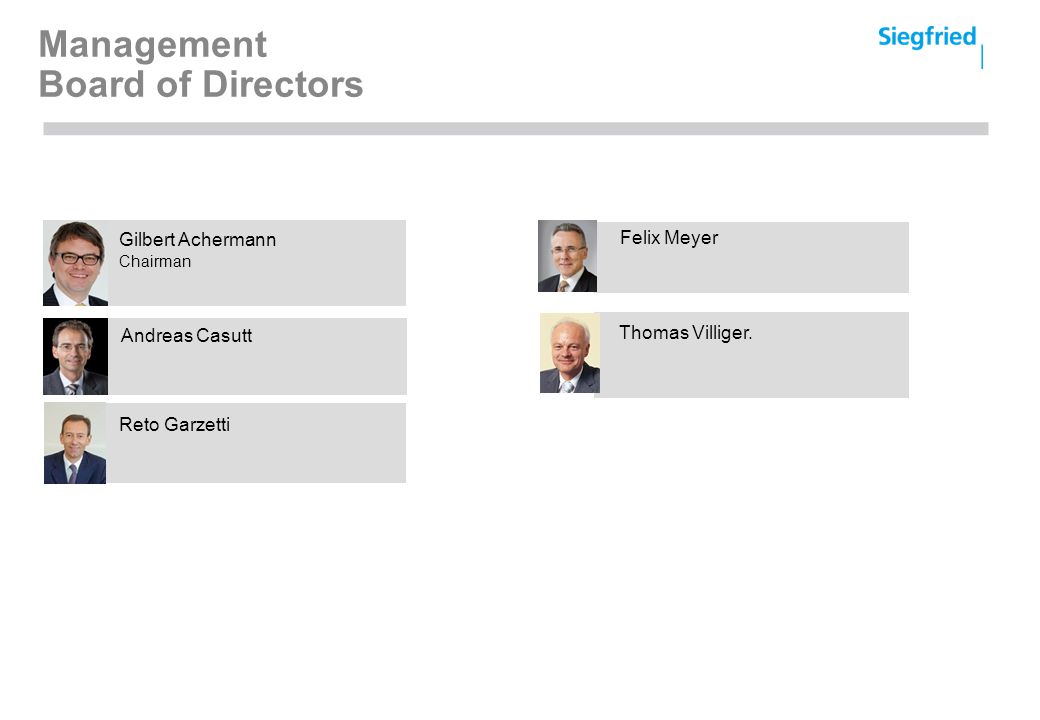Select the Felix Meyer name label

(x=669, y=237)
